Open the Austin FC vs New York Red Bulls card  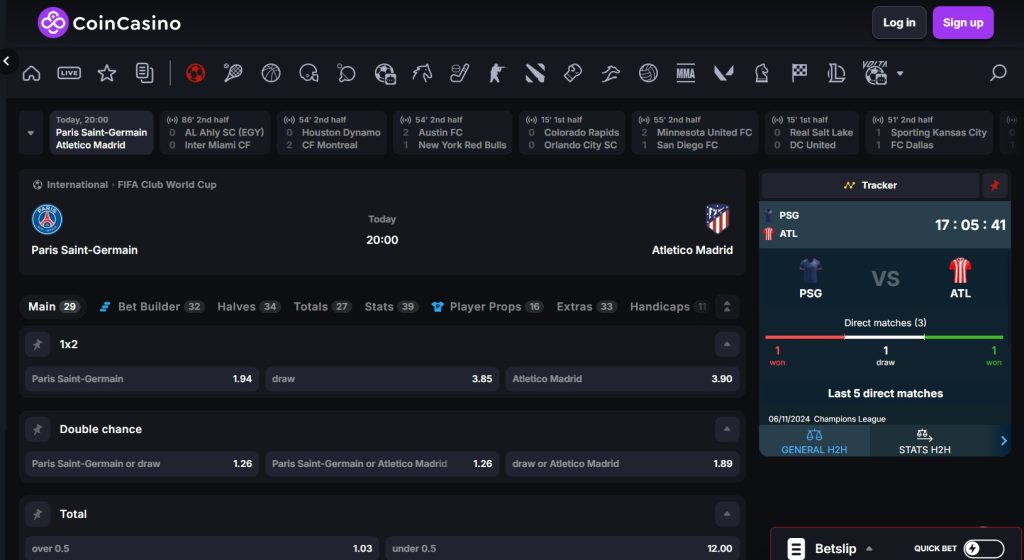[x=453, y=132]
